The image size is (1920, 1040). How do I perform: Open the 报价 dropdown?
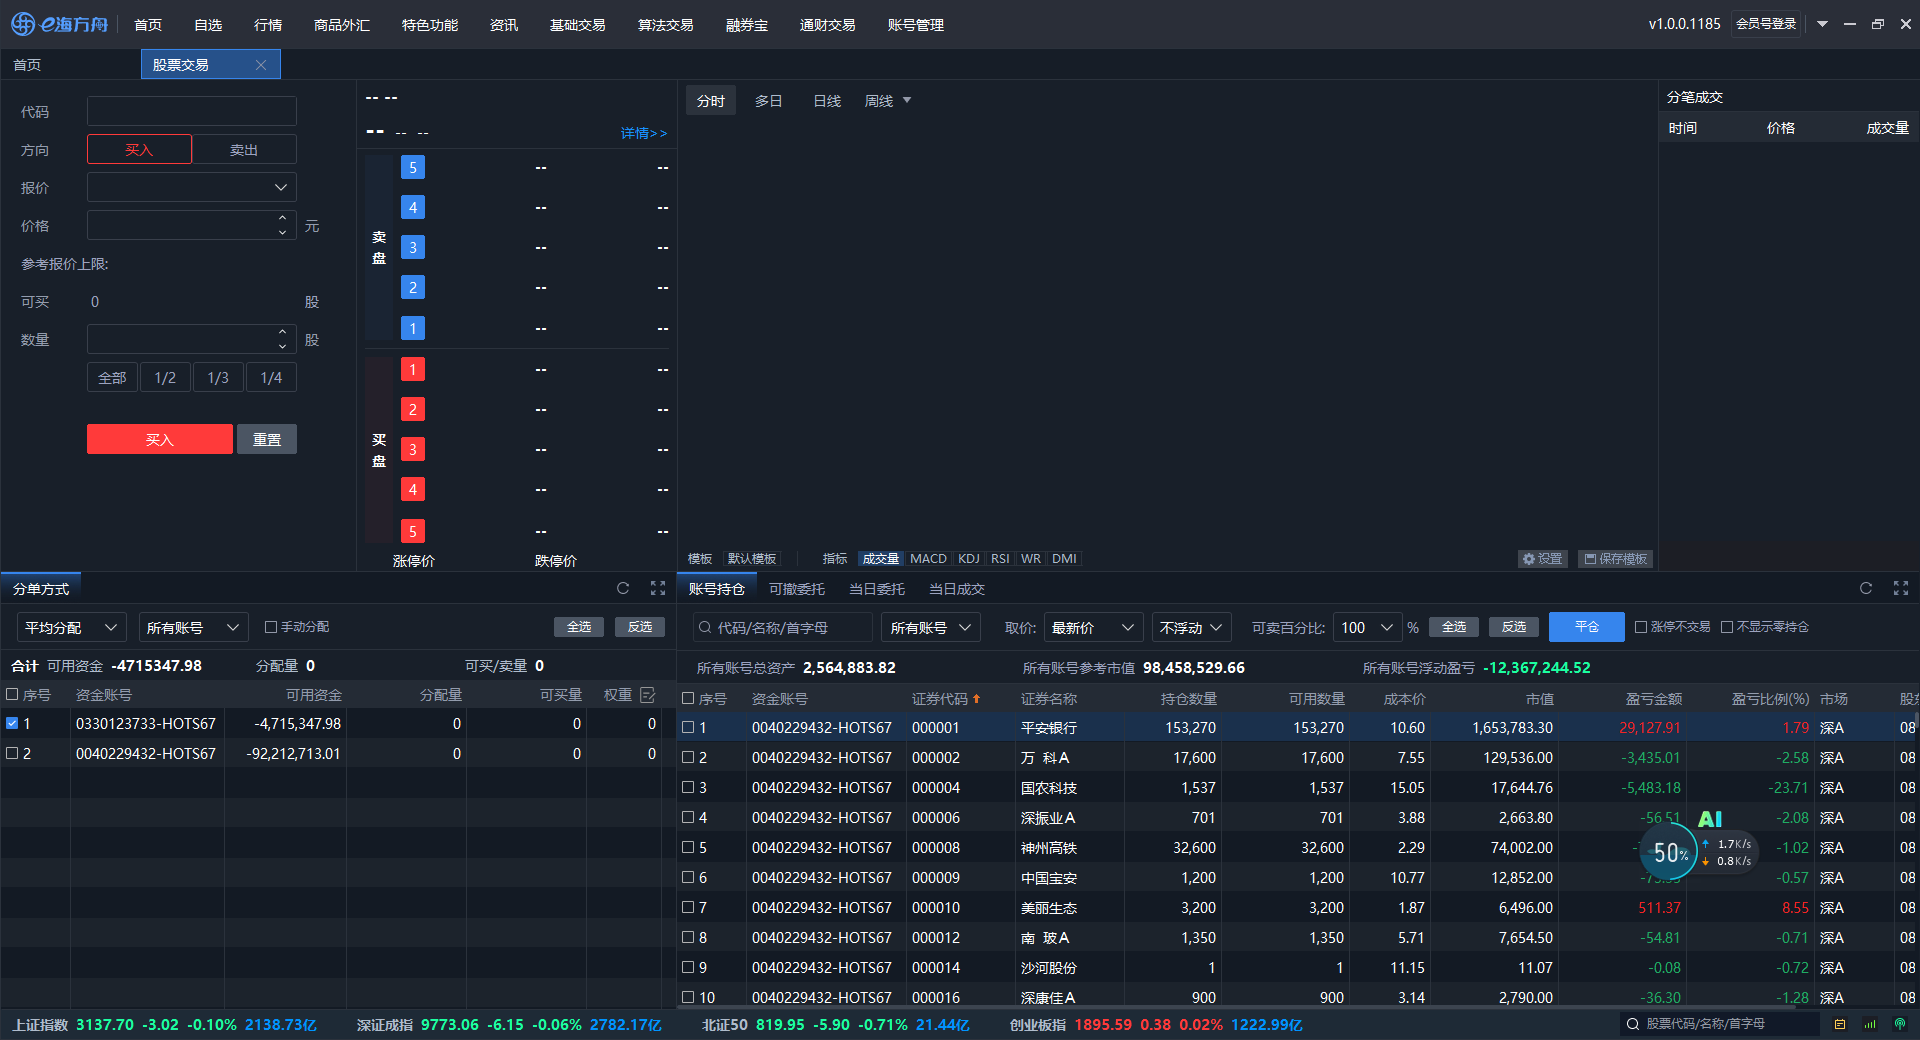pos(192,187)
